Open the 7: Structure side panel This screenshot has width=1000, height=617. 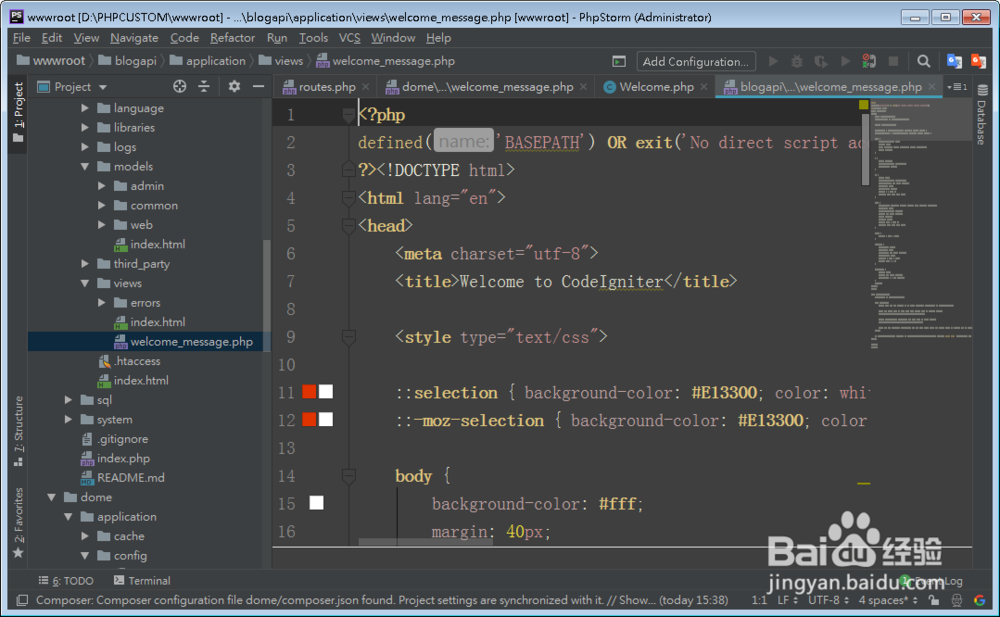pos(18,431)
